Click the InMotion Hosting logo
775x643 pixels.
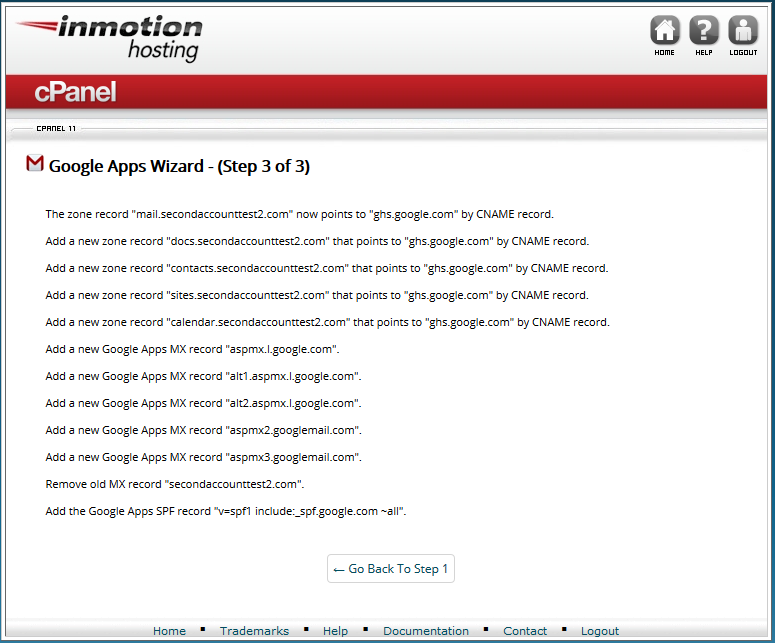pos(110,38)
